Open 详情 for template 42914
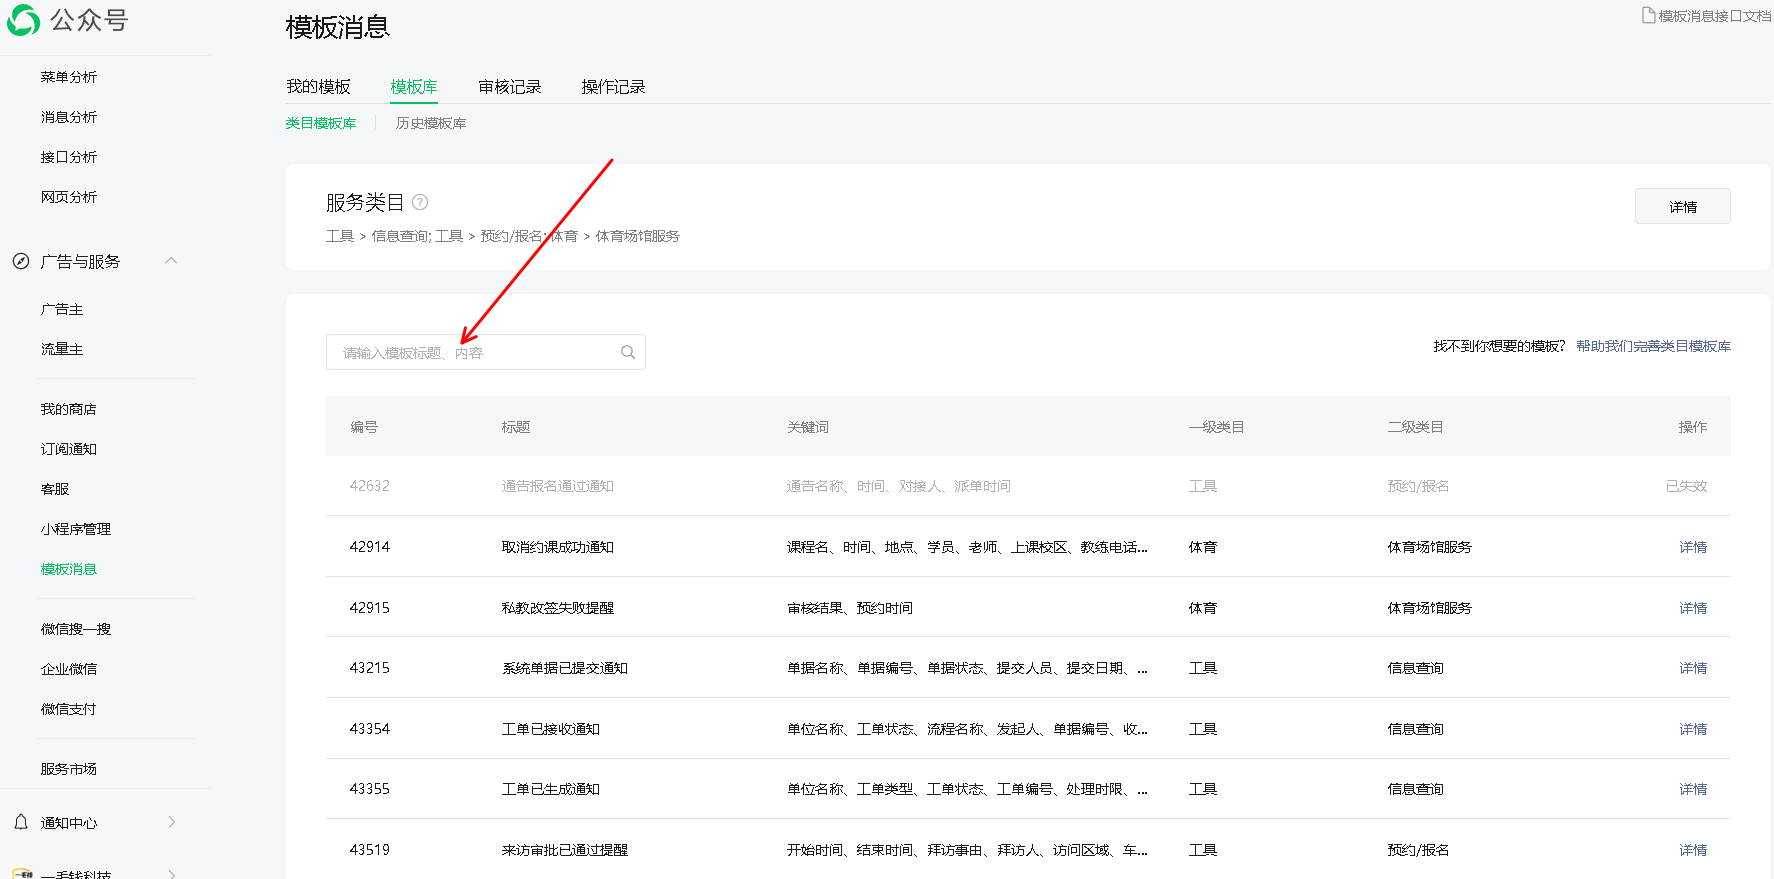Image resolution: width=1774 pixels, height=879 pixels. pos(1693,547)
